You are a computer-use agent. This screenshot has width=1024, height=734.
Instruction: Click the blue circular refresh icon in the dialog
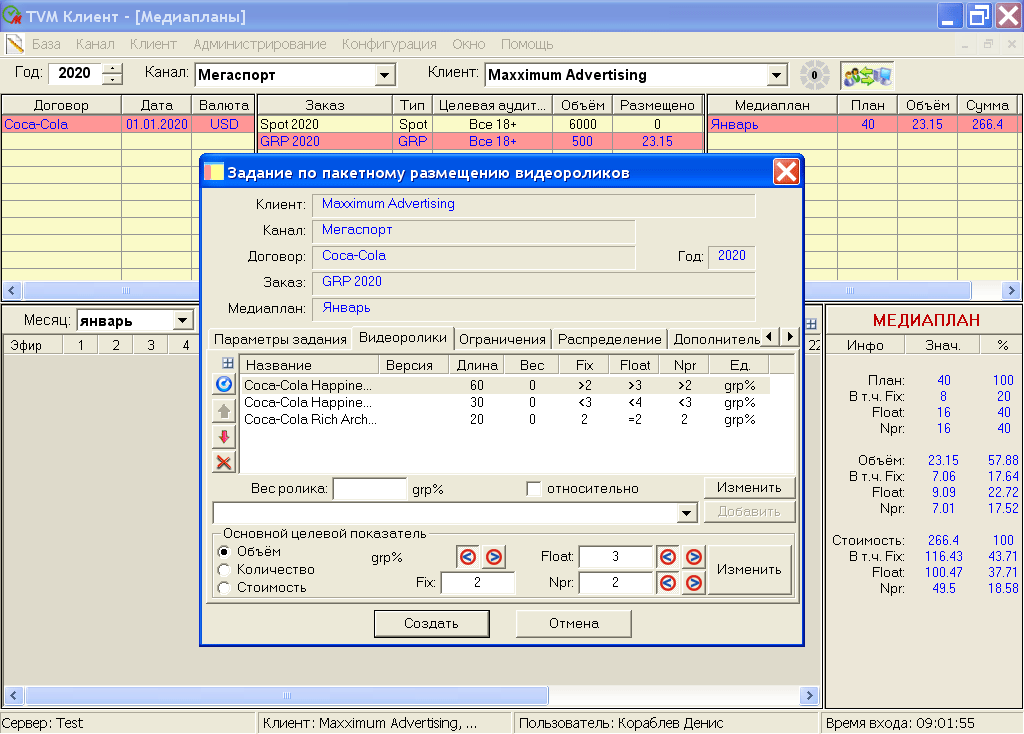[224, 384]
